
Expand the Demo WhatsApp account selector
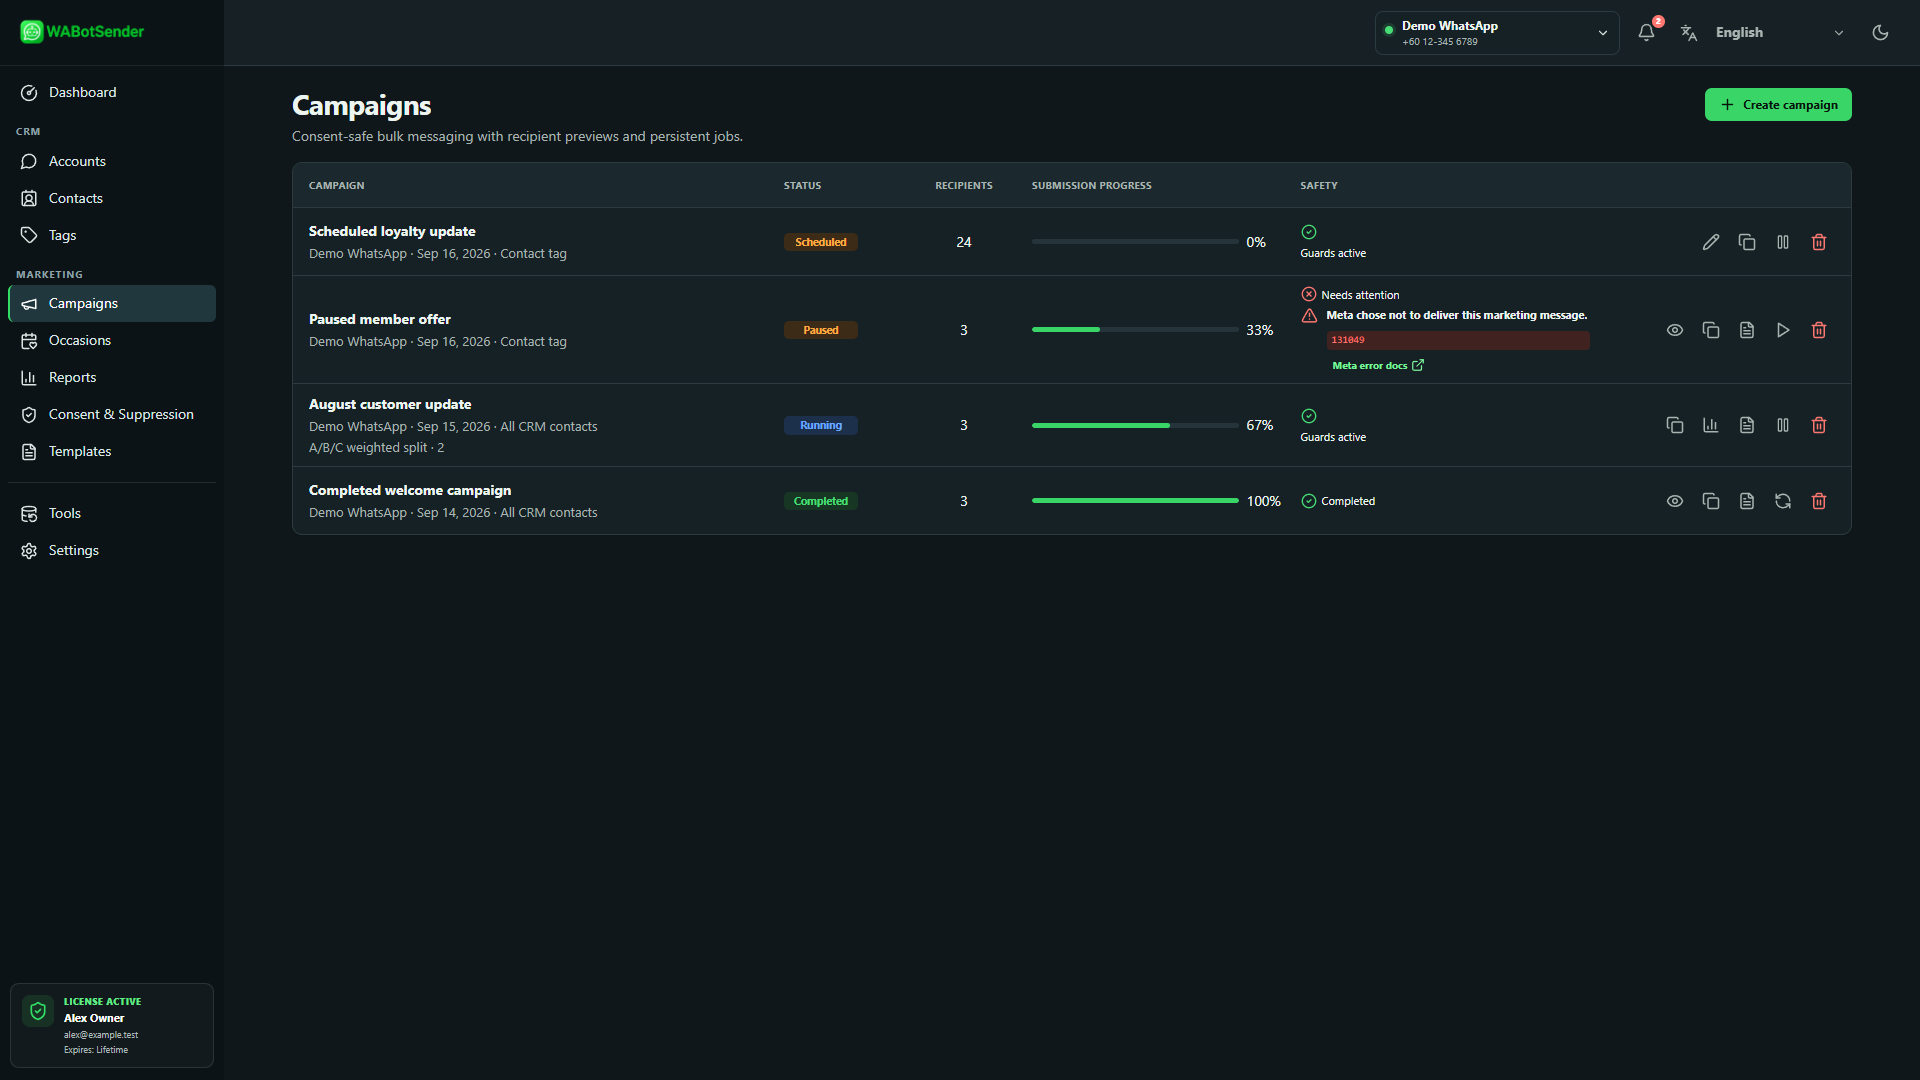click(1497, 33)
